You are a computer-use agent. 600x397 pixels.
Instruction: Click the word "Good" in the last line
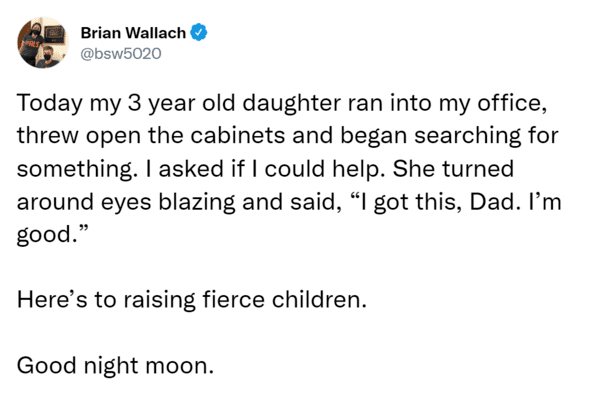47,365
